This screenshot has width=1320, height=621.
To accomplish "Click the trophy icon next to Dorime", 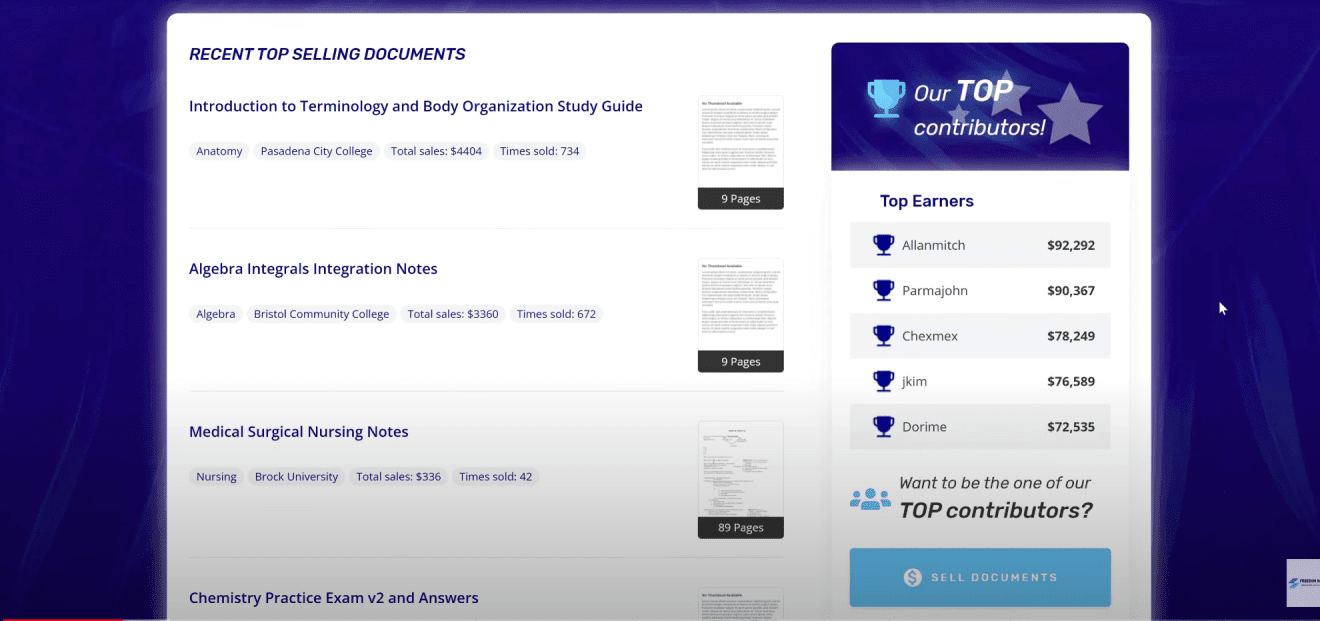I will point(883,426).
